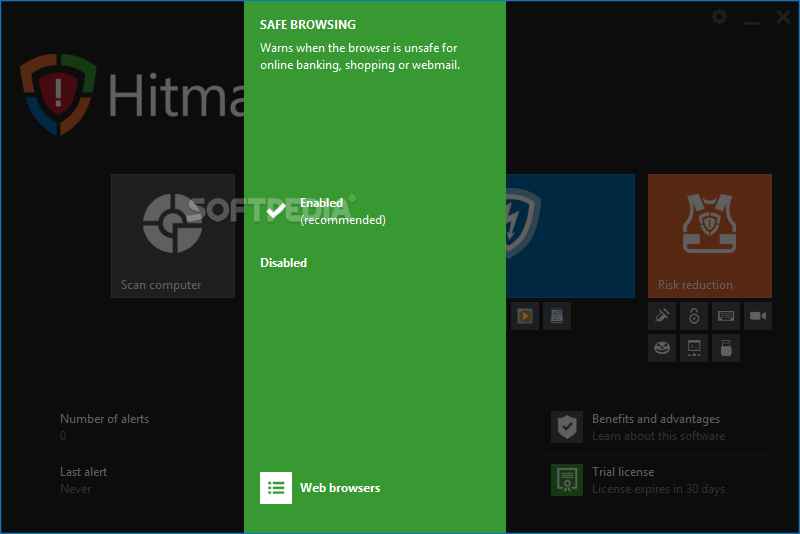This screenshot has height=534, width=800.
Task: Click the malicious mask icon
Action: click(662, 348)
